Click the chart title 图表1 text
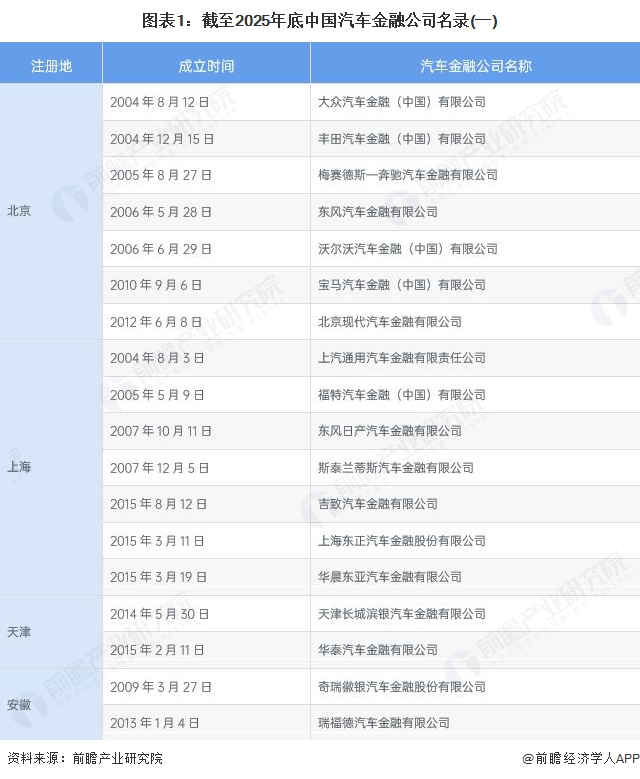 pos(320,20)
